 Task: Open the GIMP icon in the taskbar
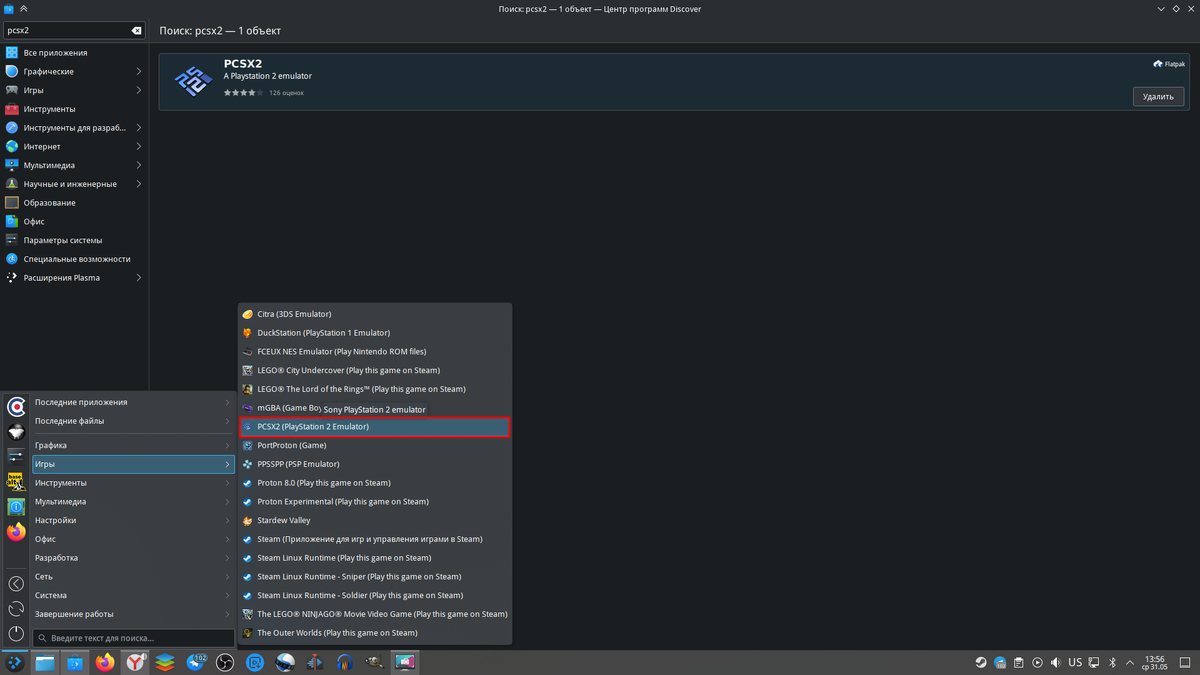(375, 662)
